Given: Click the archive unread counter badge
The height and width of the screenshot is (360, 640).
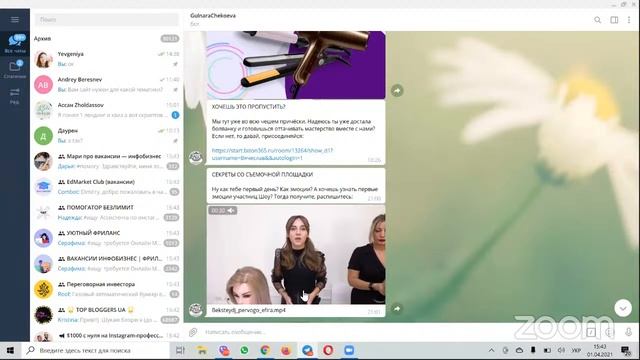Looking at the screenshot, I should pyautogui.click(x=170, y=39).
